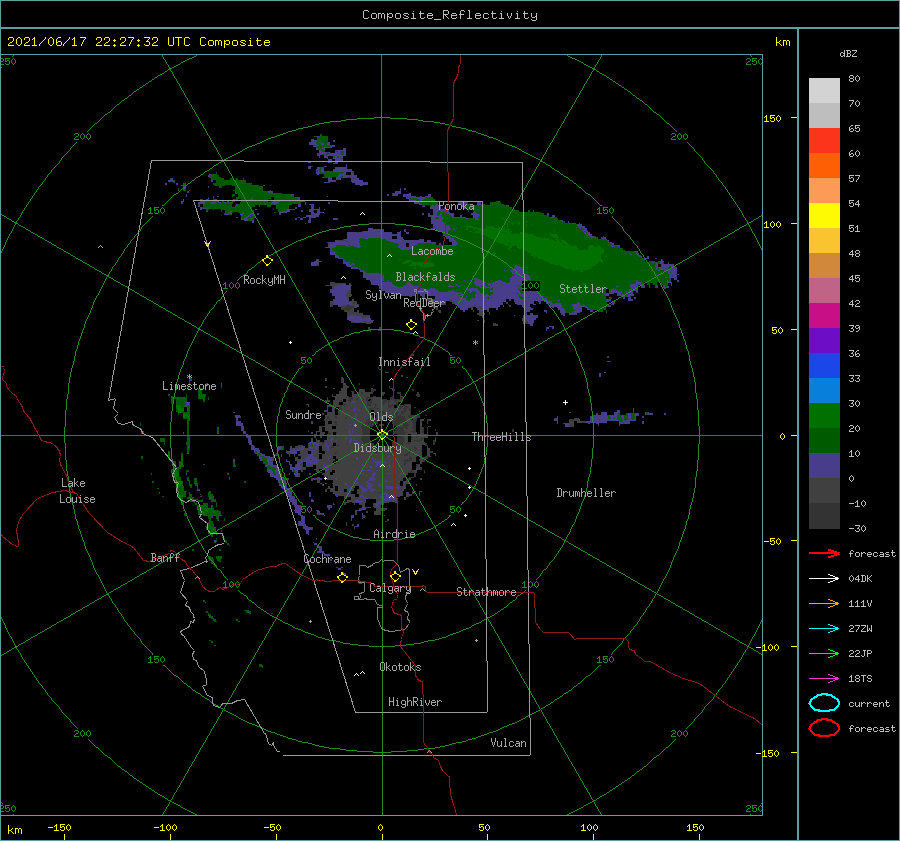Viewport: 900px width, 841px height.
Task: Click the HighRiver city label
Action: [415, 702]
